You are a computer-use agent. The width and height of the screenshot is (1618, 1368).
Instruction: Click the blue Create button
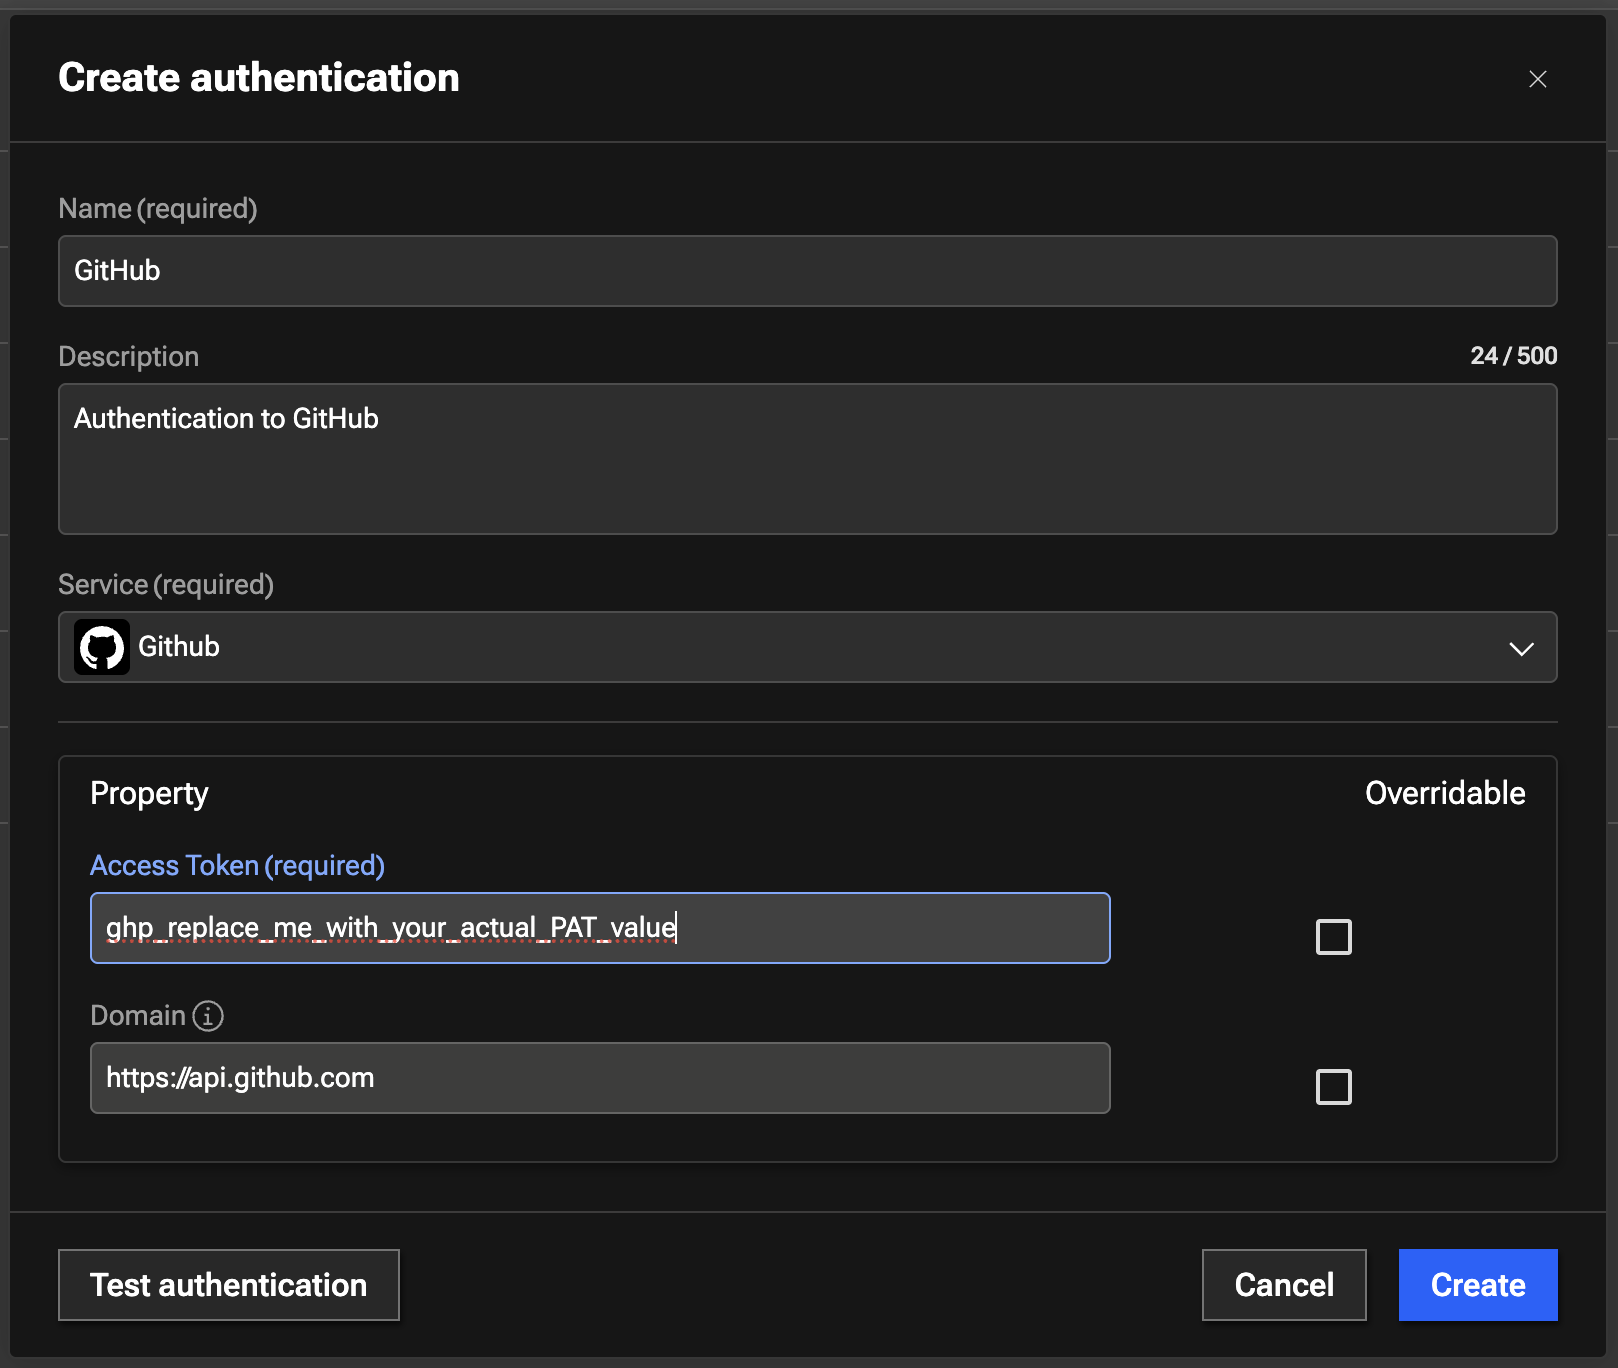pos(1477,1285)
